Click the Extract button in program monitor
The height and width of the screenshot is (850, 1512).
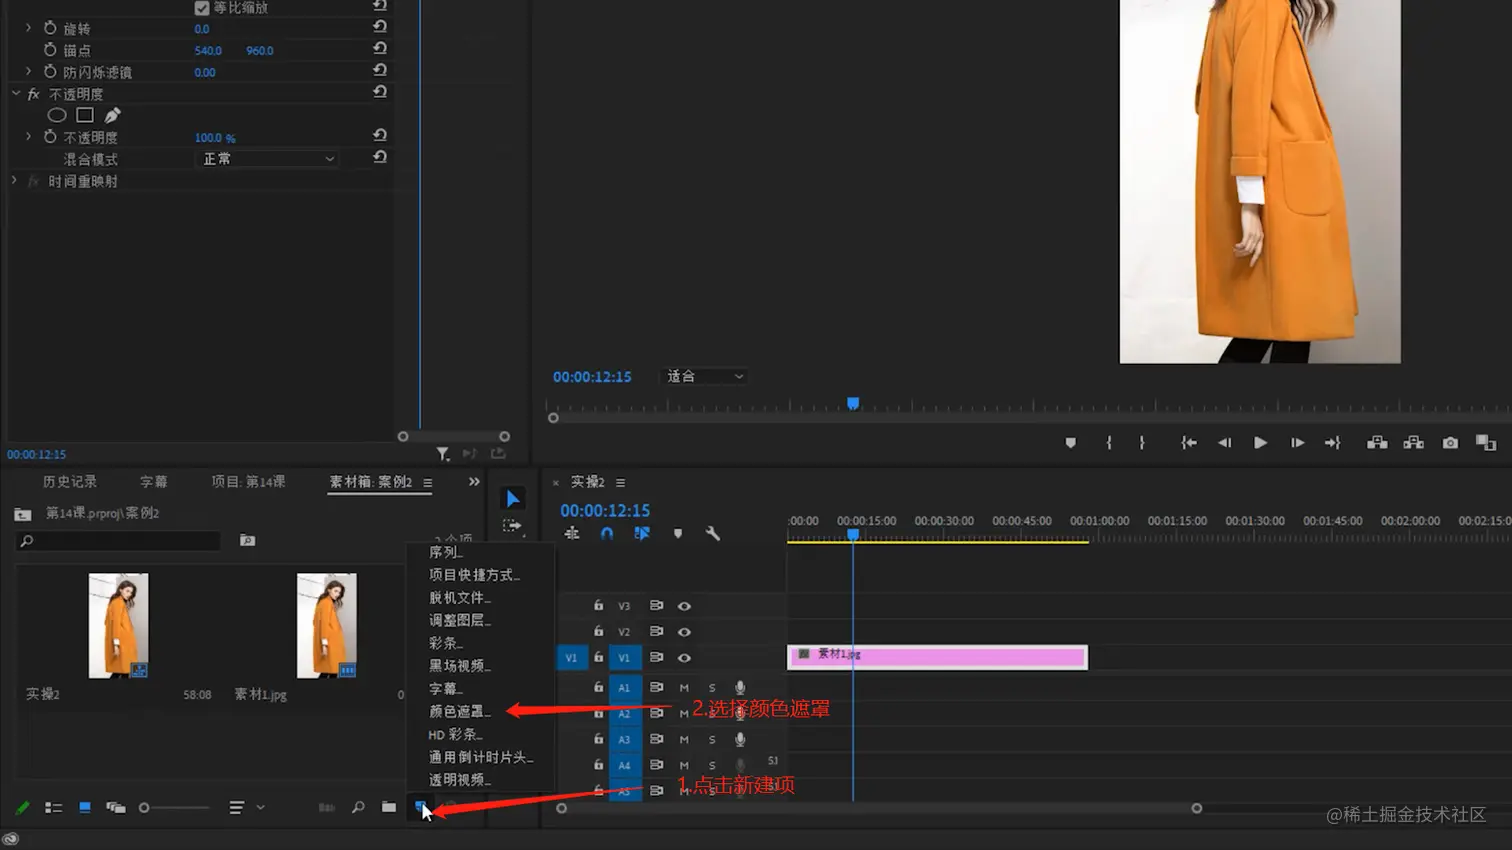coord(1413,443)
